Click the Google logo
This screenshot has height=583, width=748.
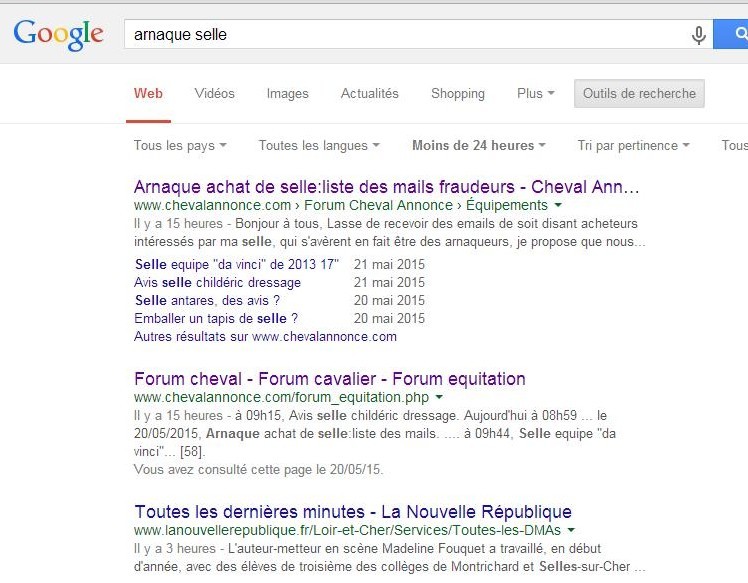pyautogui.click(x=58, y=35)
